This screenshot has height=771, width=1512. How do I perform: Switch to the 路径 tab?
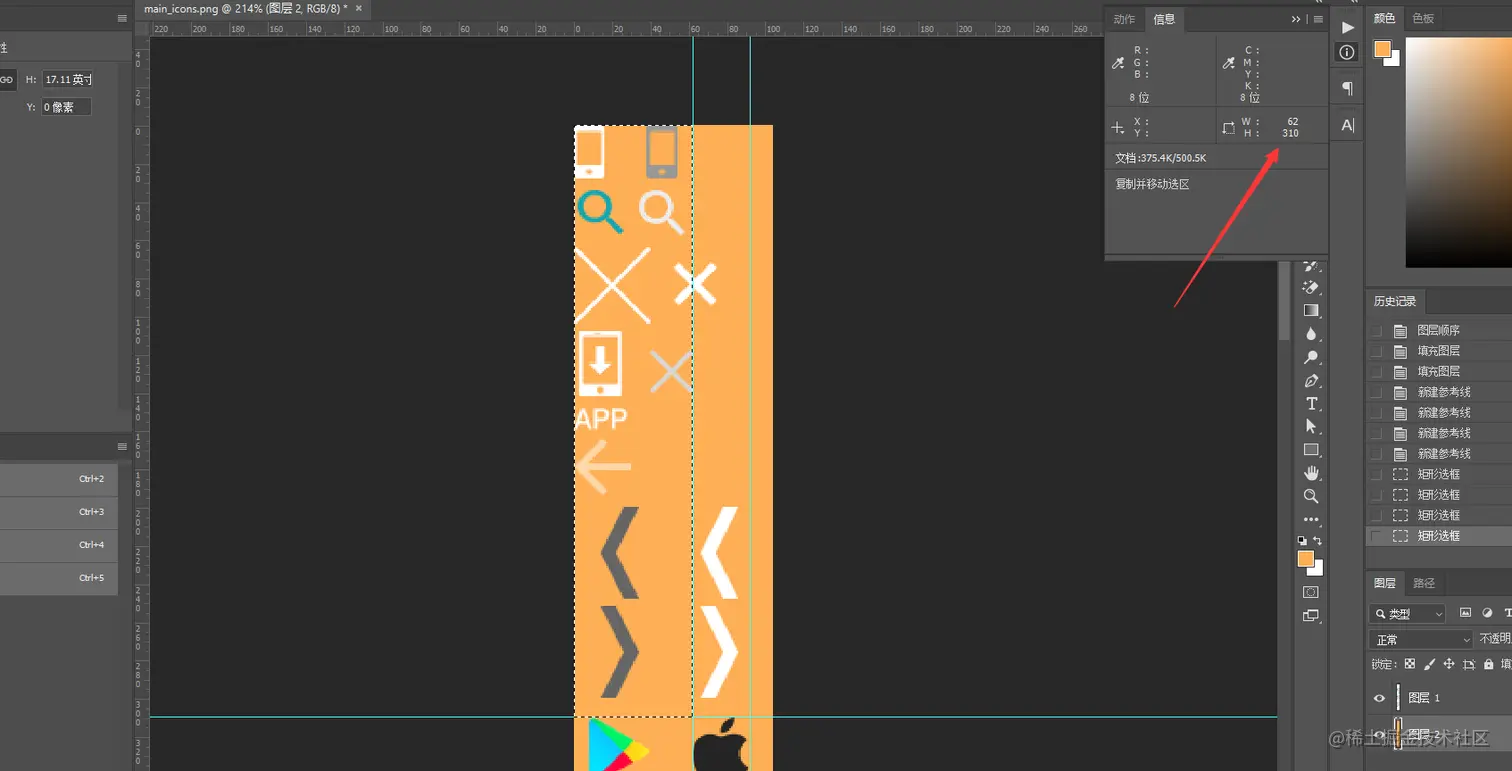1424,583
